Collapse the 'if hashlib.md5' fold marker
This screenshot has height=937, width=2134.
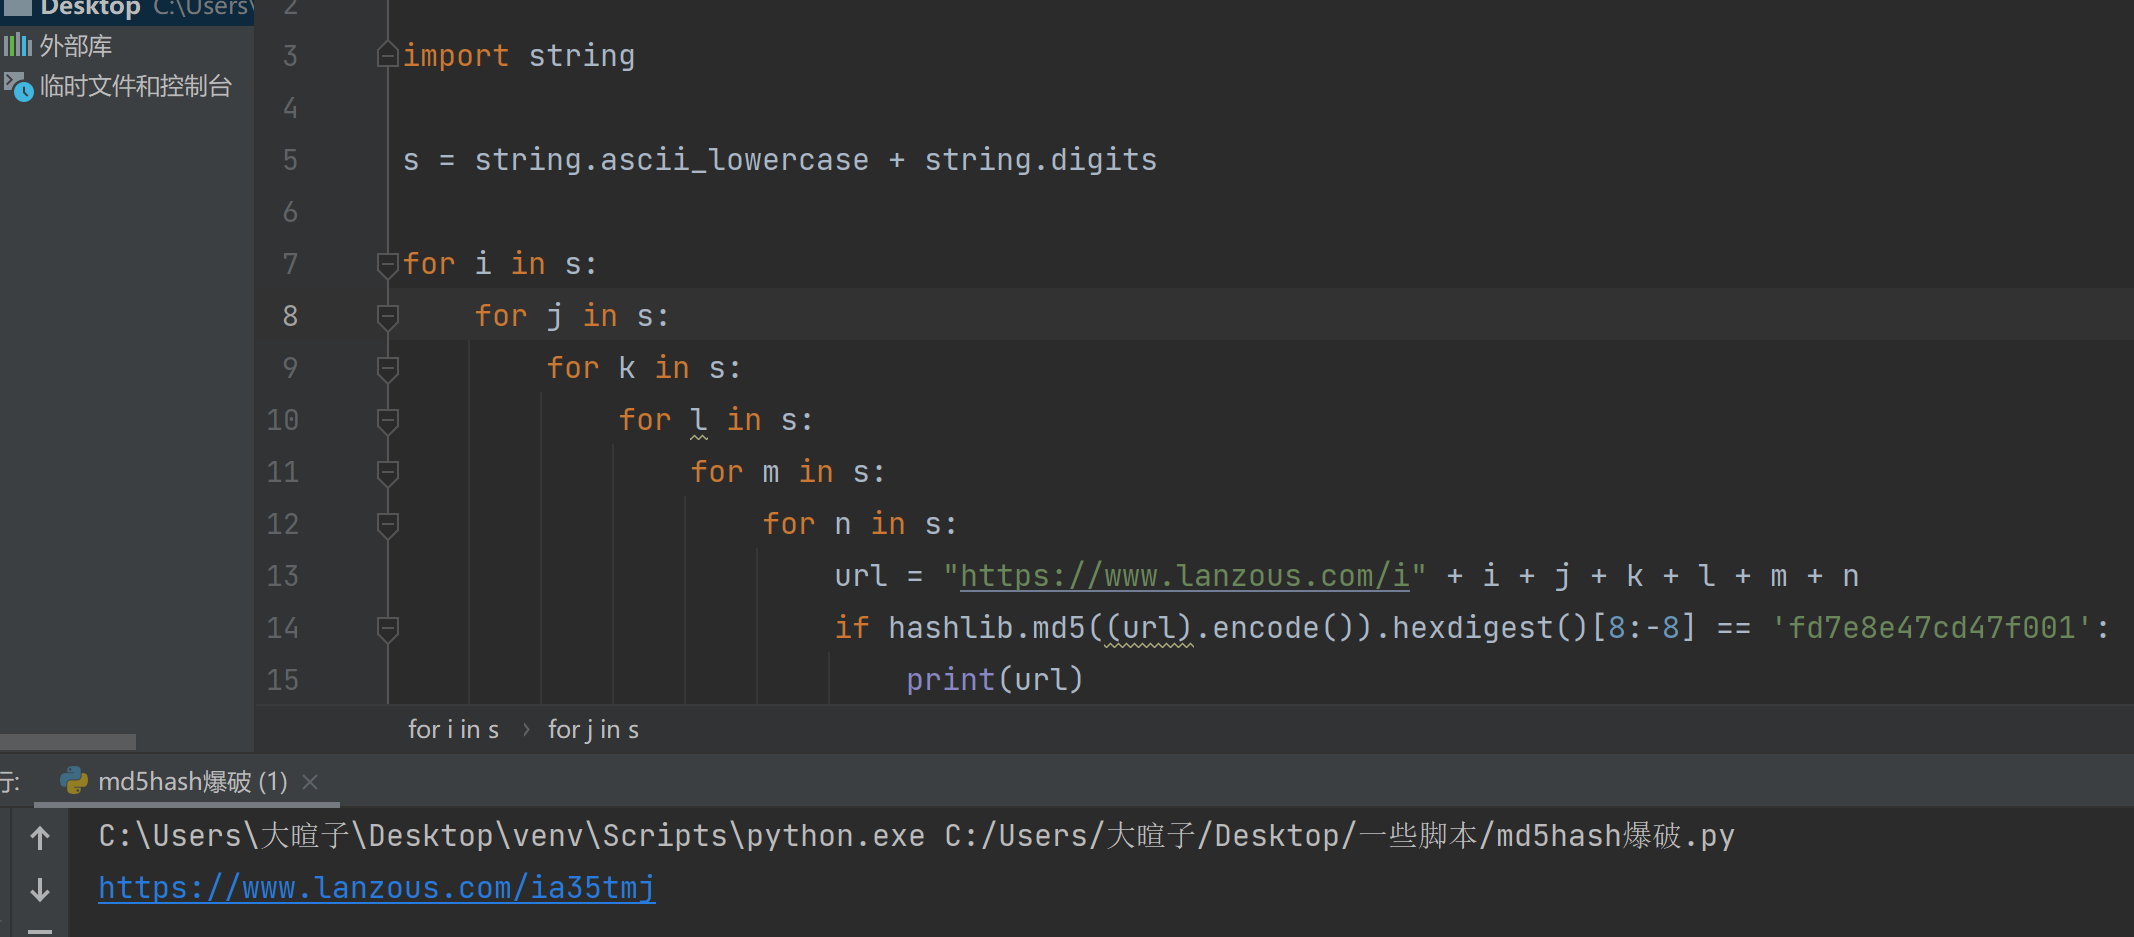coord(388,628)
